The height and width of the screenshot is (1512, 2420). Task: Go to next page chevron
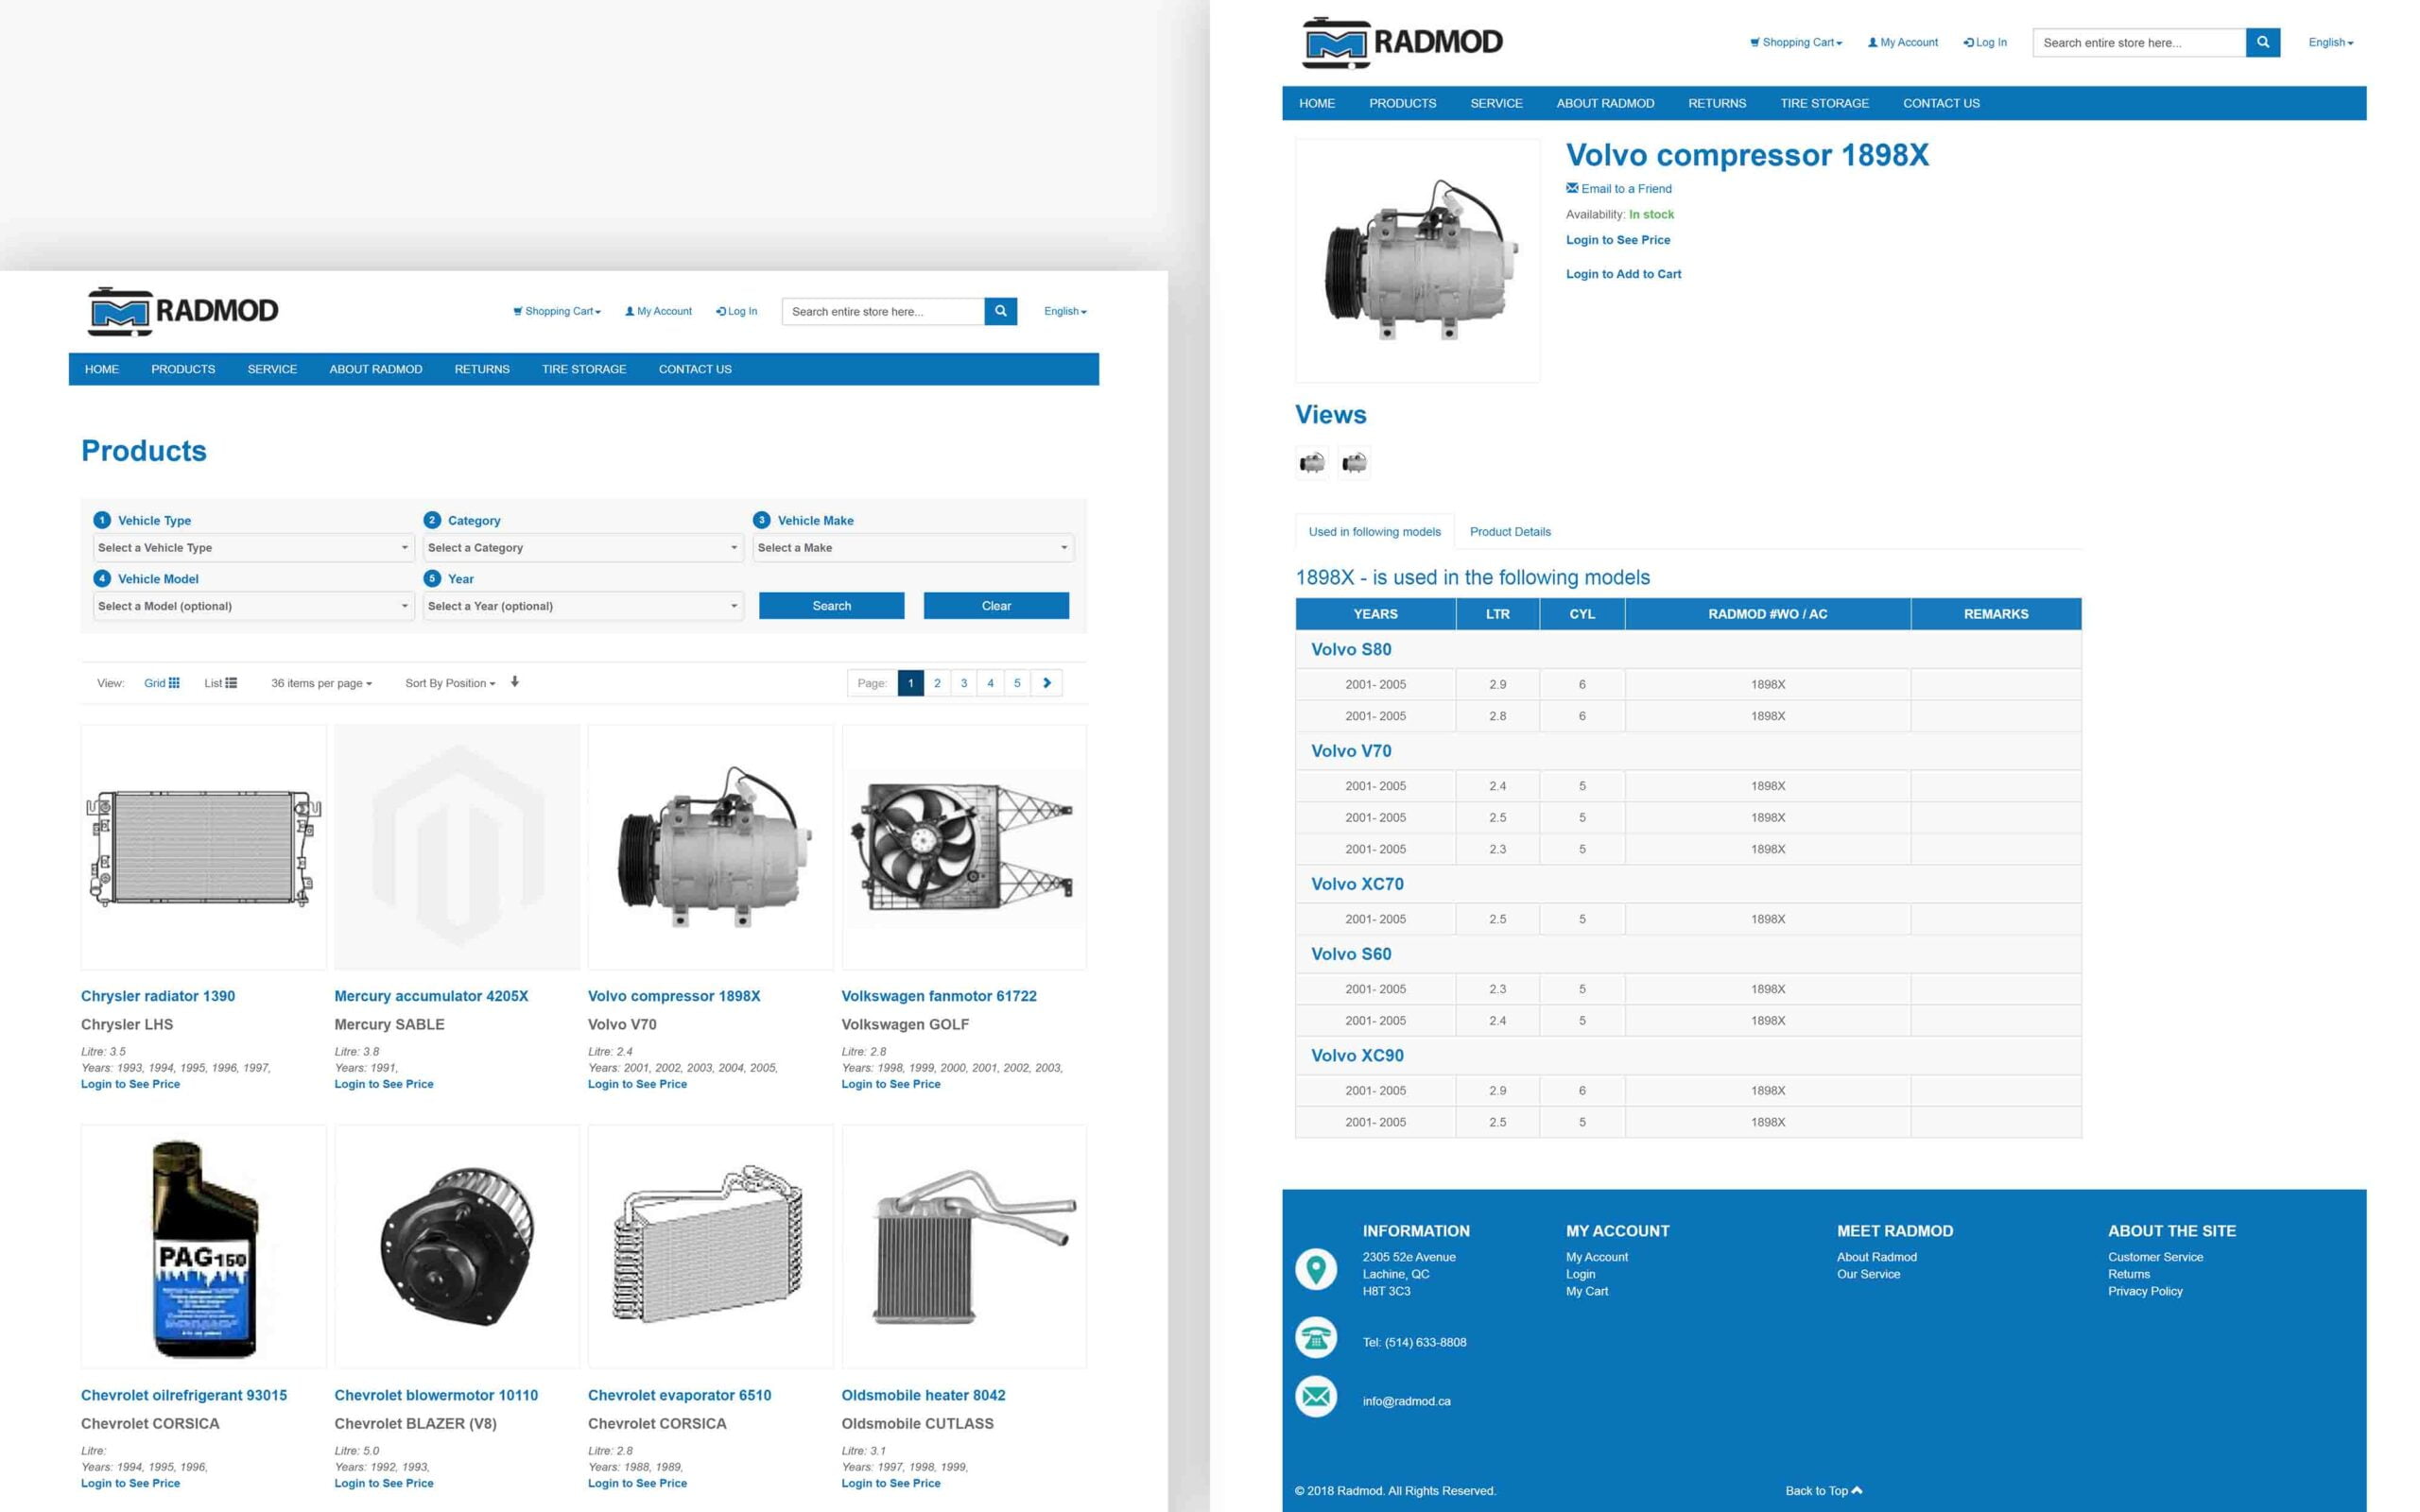[x=1047, y=683]
